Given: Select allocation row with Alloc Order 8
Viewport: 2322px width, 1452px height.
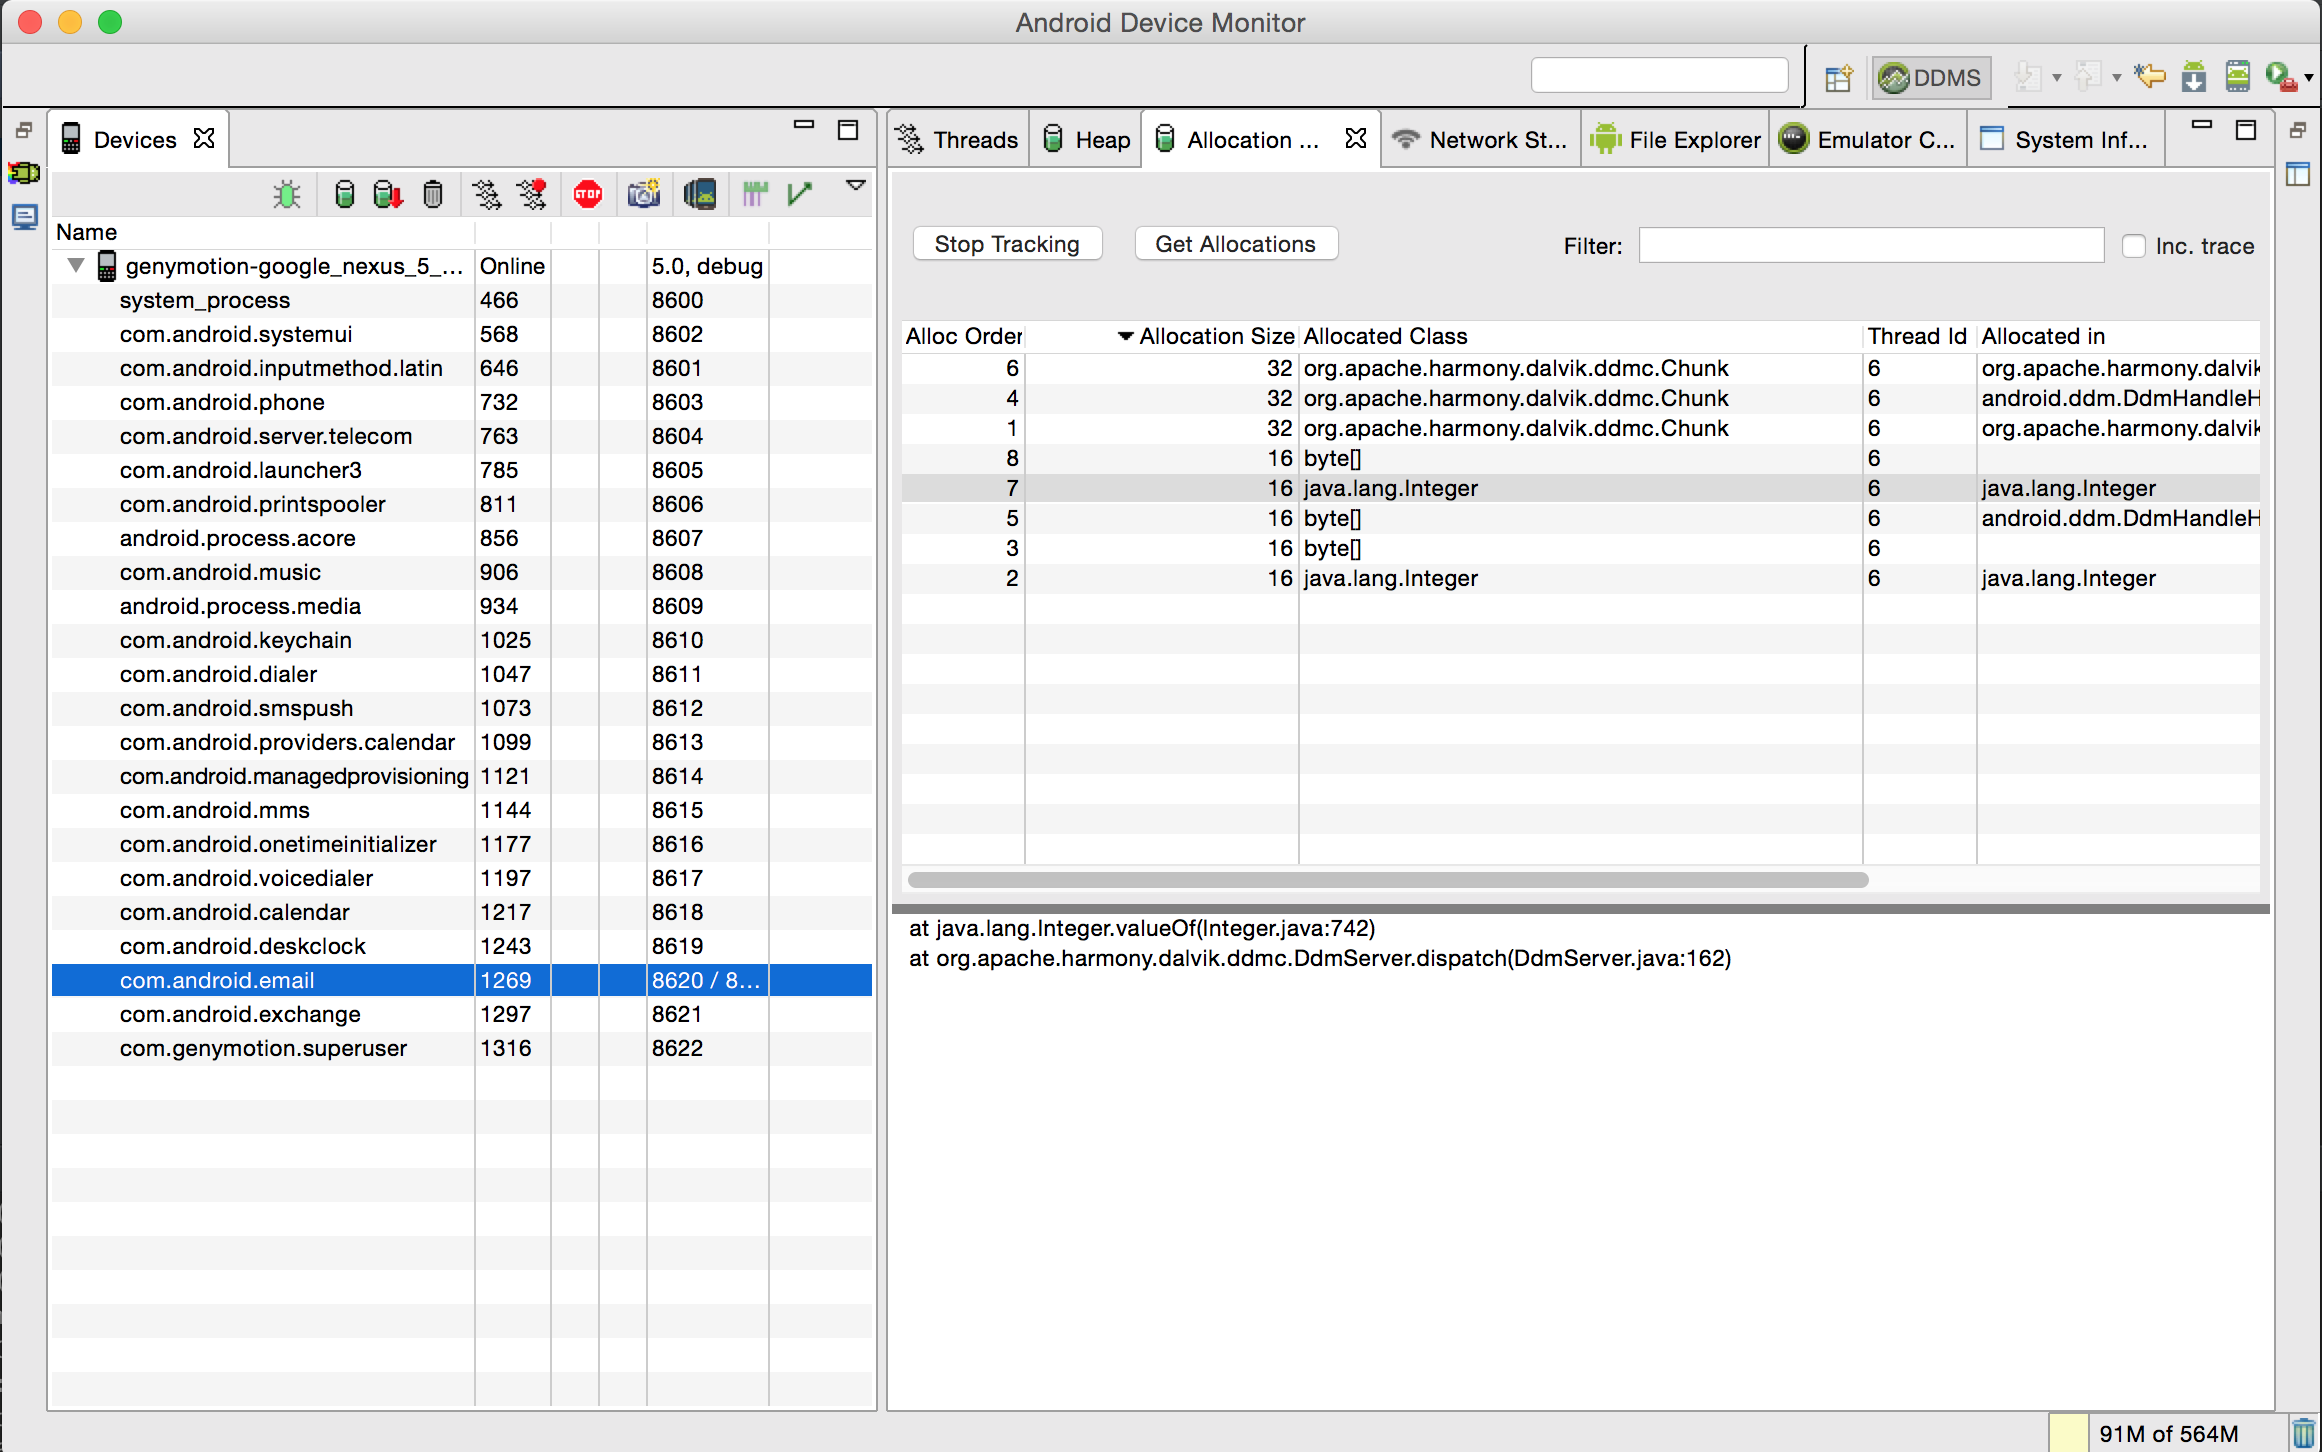Looking at the screenshot, I should (1580, 458).
